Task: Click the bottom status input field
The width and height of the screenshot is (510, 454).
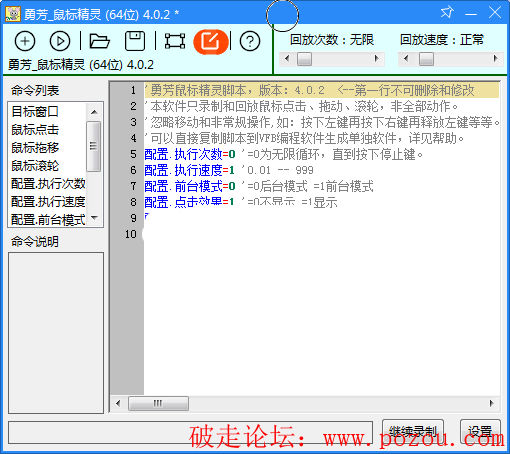Action: (x=190, y=433)
